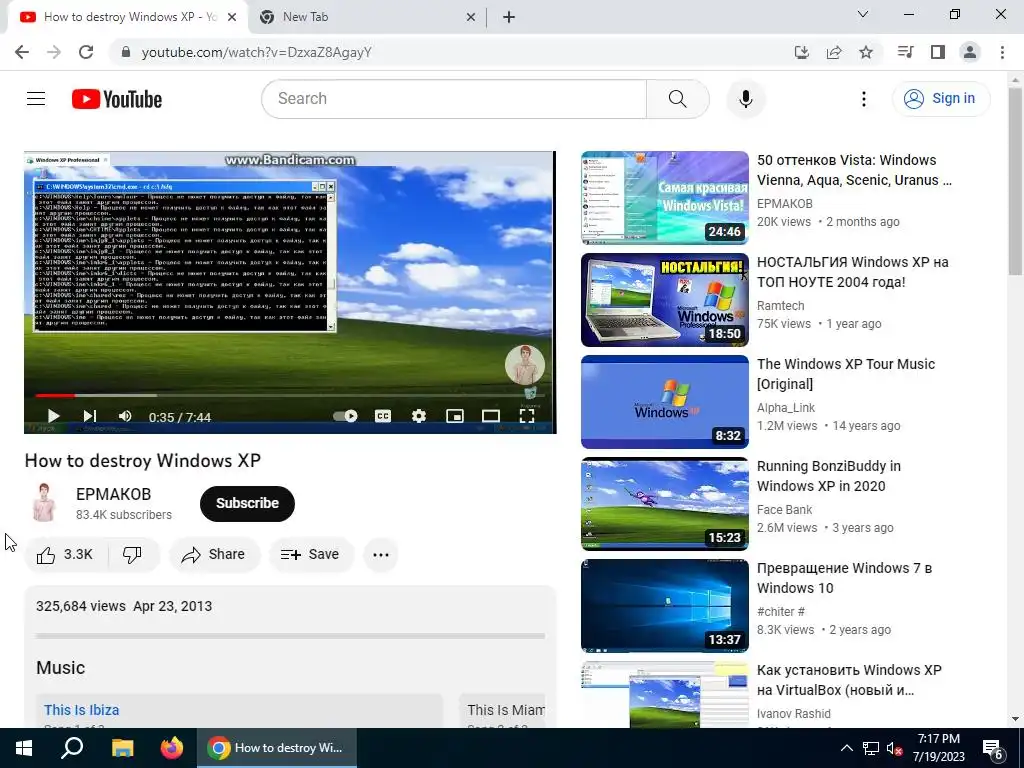Go back in browser history
The width and height of the screenshot is (1024, 768).
pos(22,52)
